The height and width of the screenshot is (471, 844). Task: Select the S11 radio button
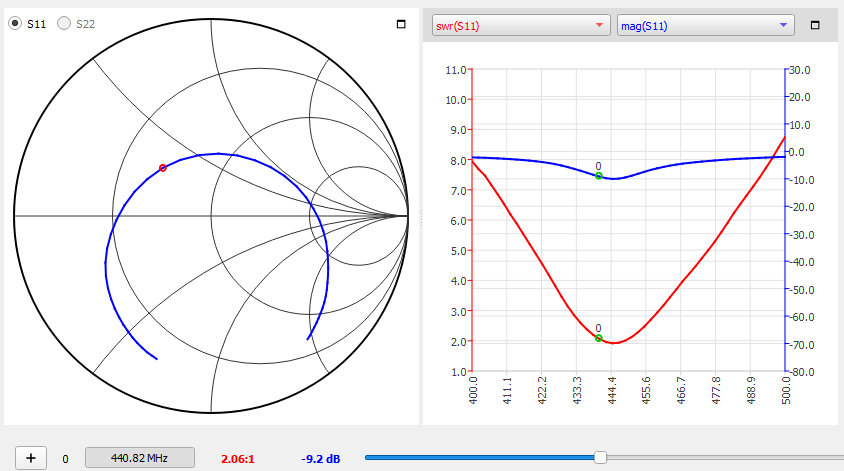pyautogui.click(x=15, y=24)
